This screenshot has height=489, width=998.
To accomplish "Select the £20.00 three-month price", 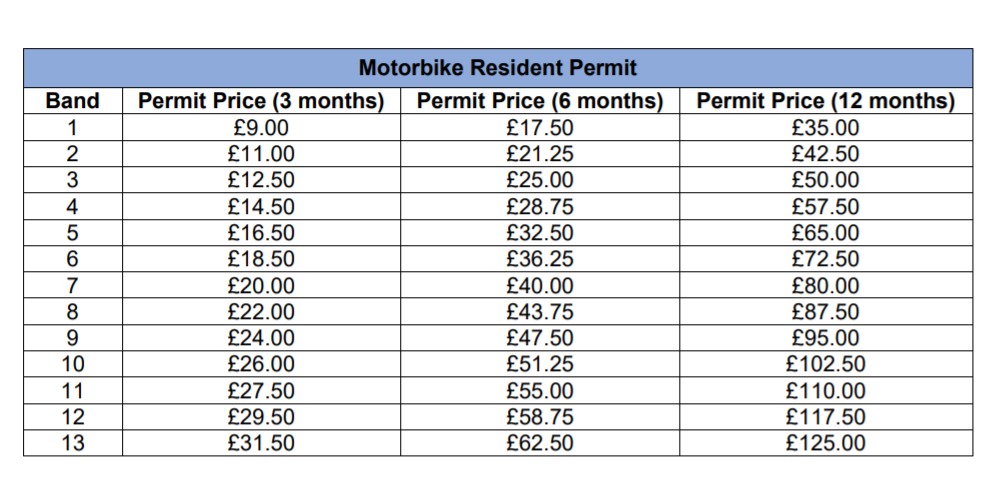I will click(261, 286).
